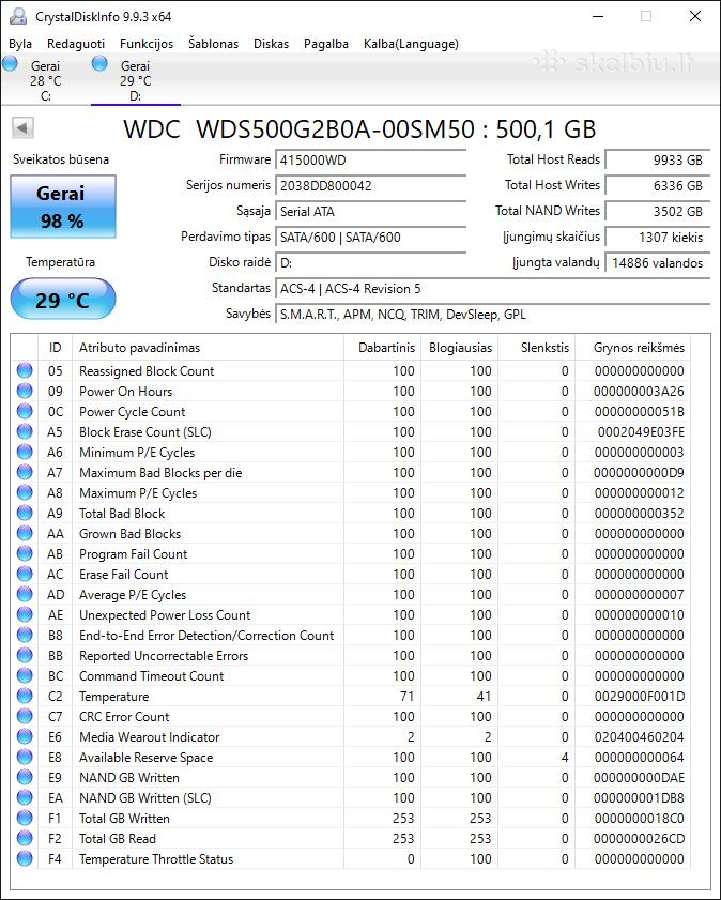The image size is (721, 900).
Task: Click status icon for End-to-End Error Detection row
Action: point(25,635)
